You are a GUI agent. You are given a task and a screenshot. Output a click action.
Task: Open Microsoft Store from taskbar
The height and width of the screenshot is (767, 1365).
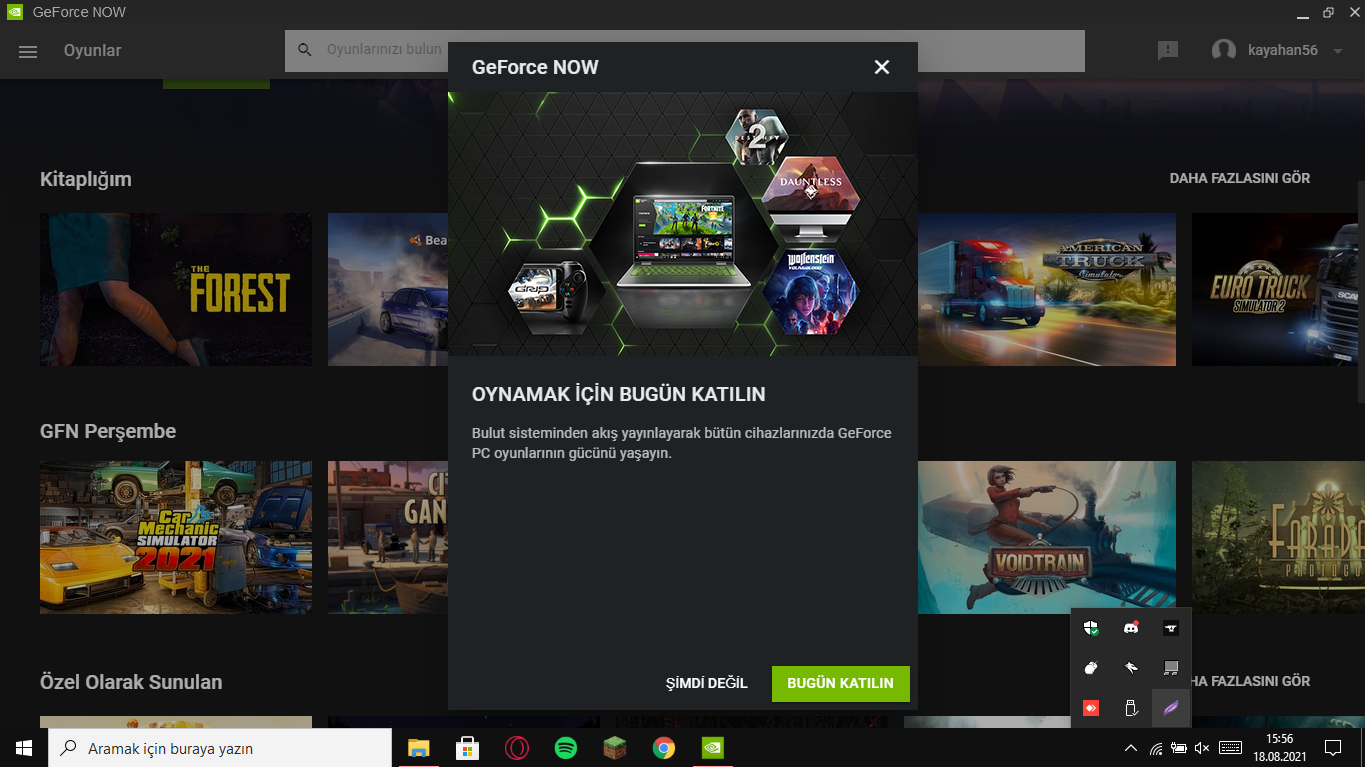point(467,748)
